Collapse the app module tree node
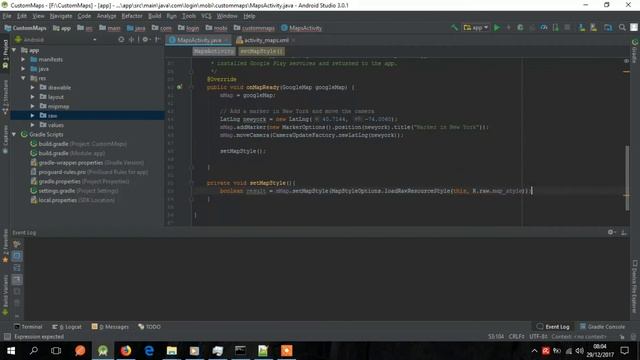 pos(14,50)
